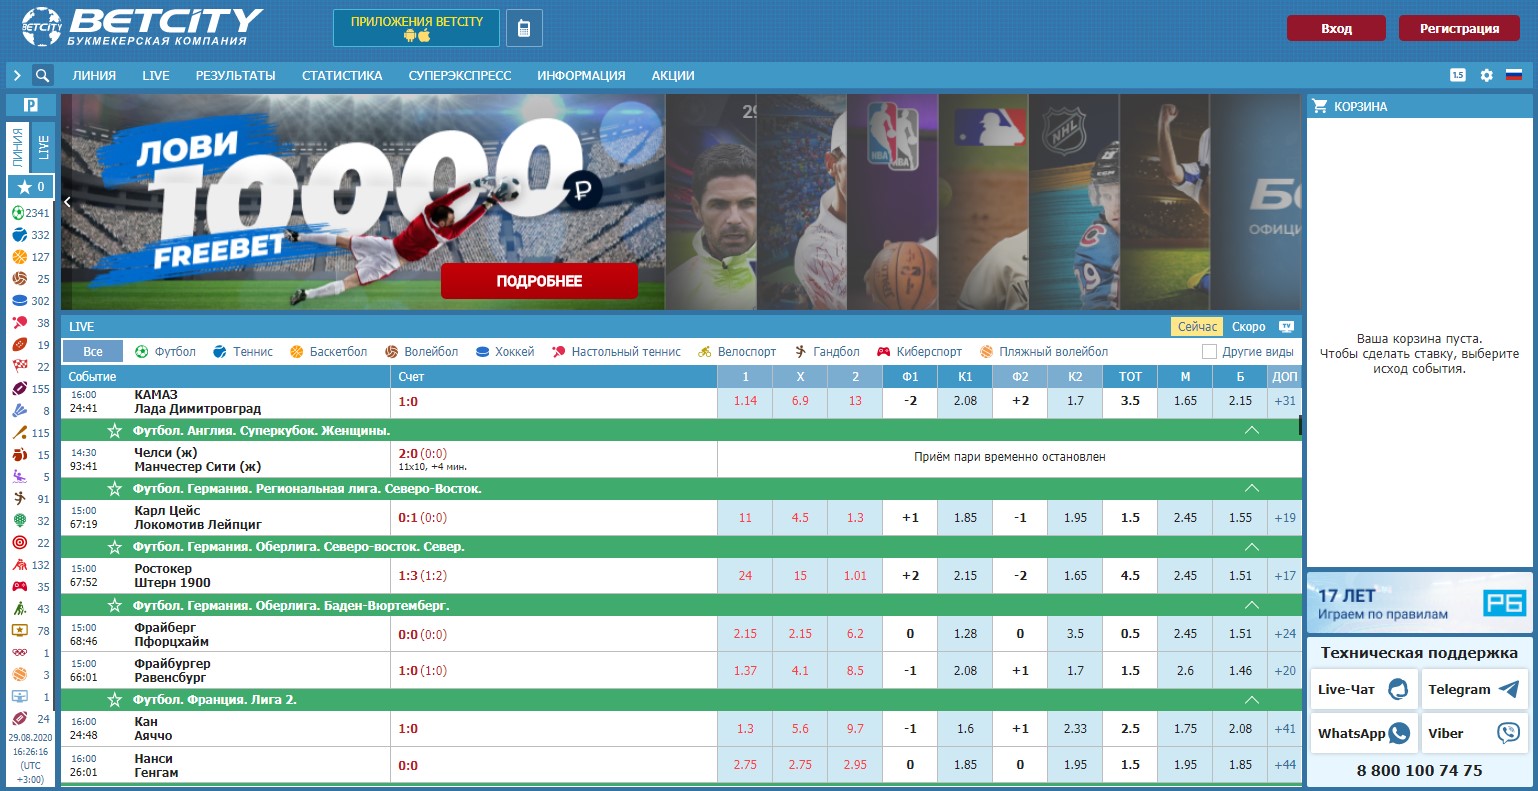This screenshot has width=1538, height=791.
Task: Collapse the Англия Суперкубок Женщины section
Action: click(x=1251, y=430)
